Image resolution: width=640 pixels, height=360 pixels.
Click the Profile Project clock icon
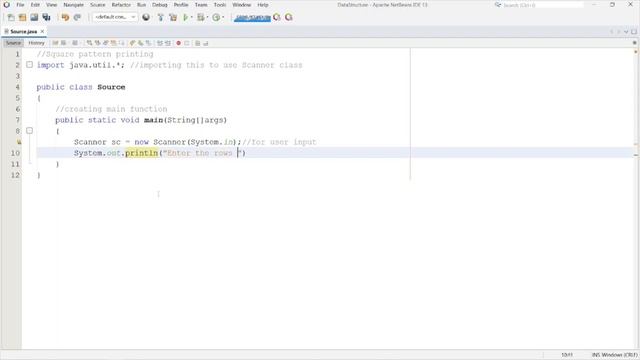coord(216,17)
